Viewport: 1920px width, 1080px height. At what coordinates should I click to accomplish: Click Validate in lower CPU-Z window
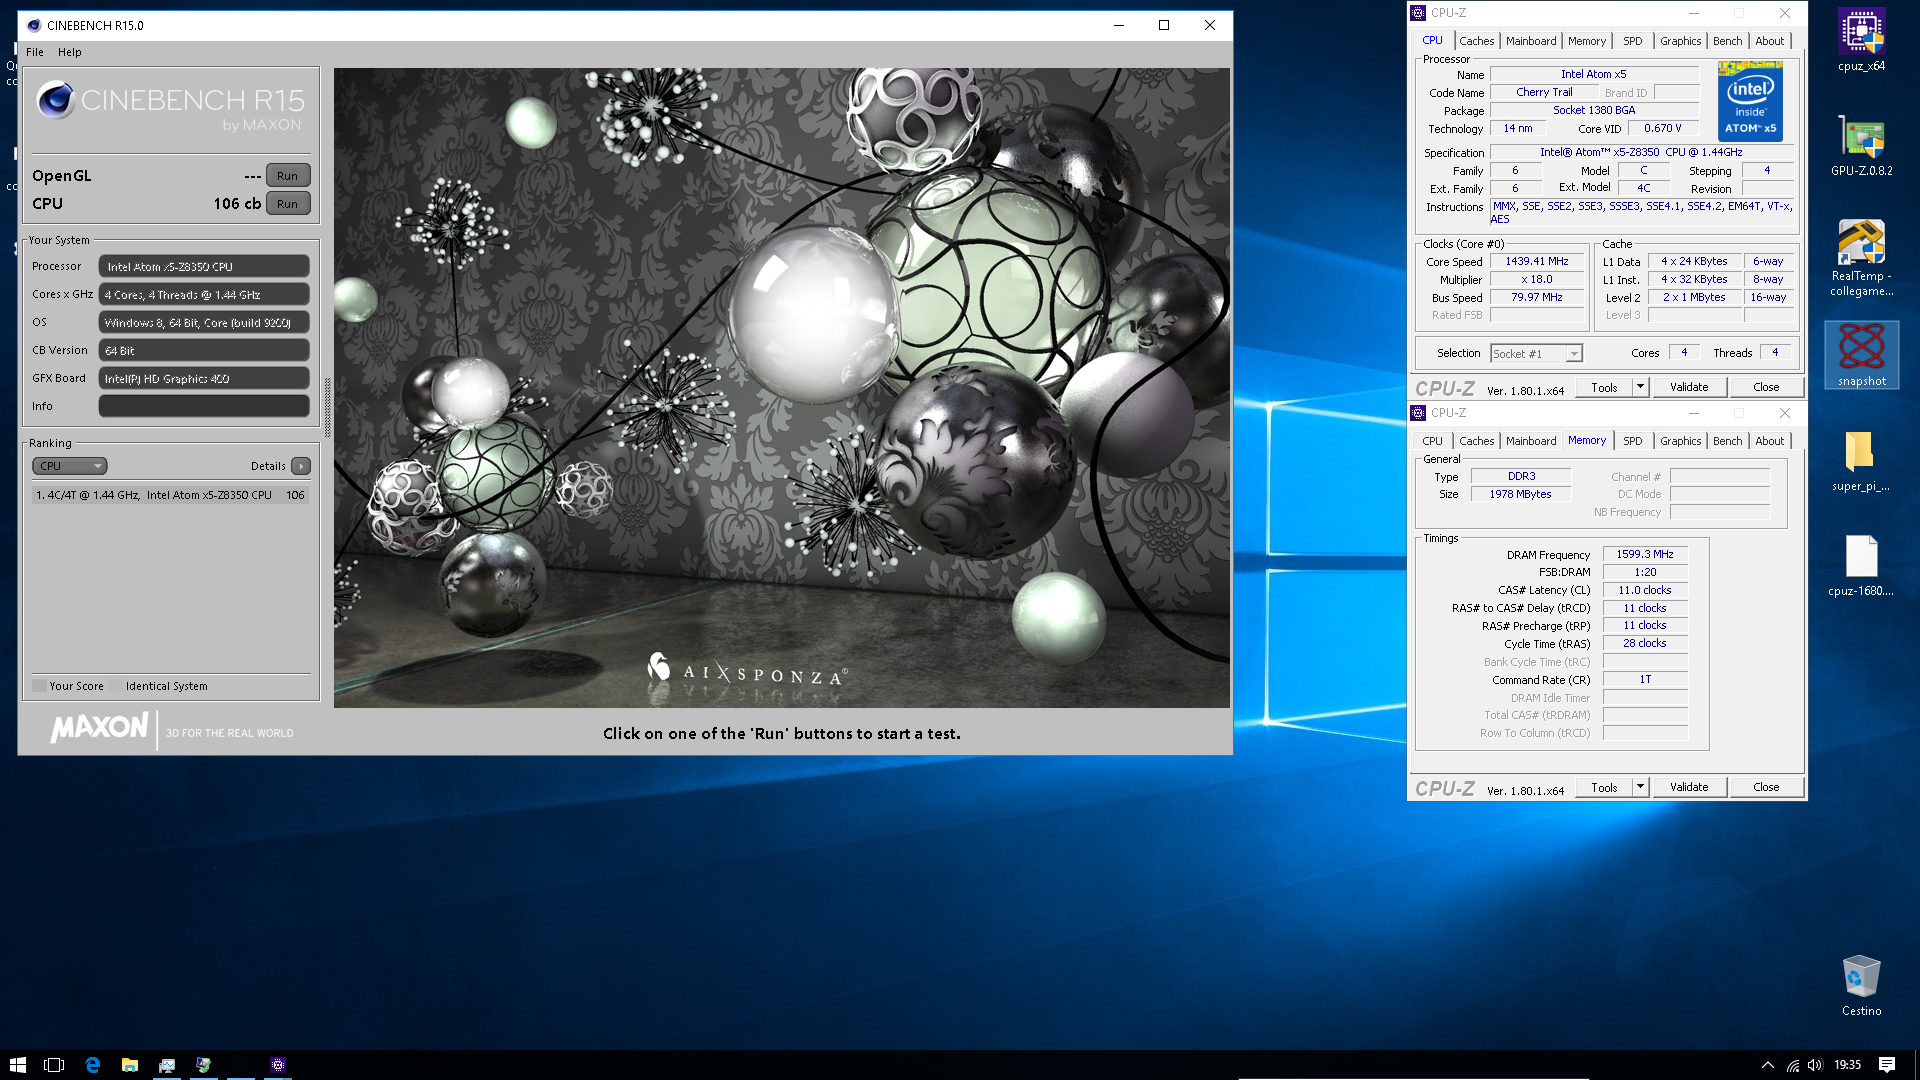[x=1689, y=787]
